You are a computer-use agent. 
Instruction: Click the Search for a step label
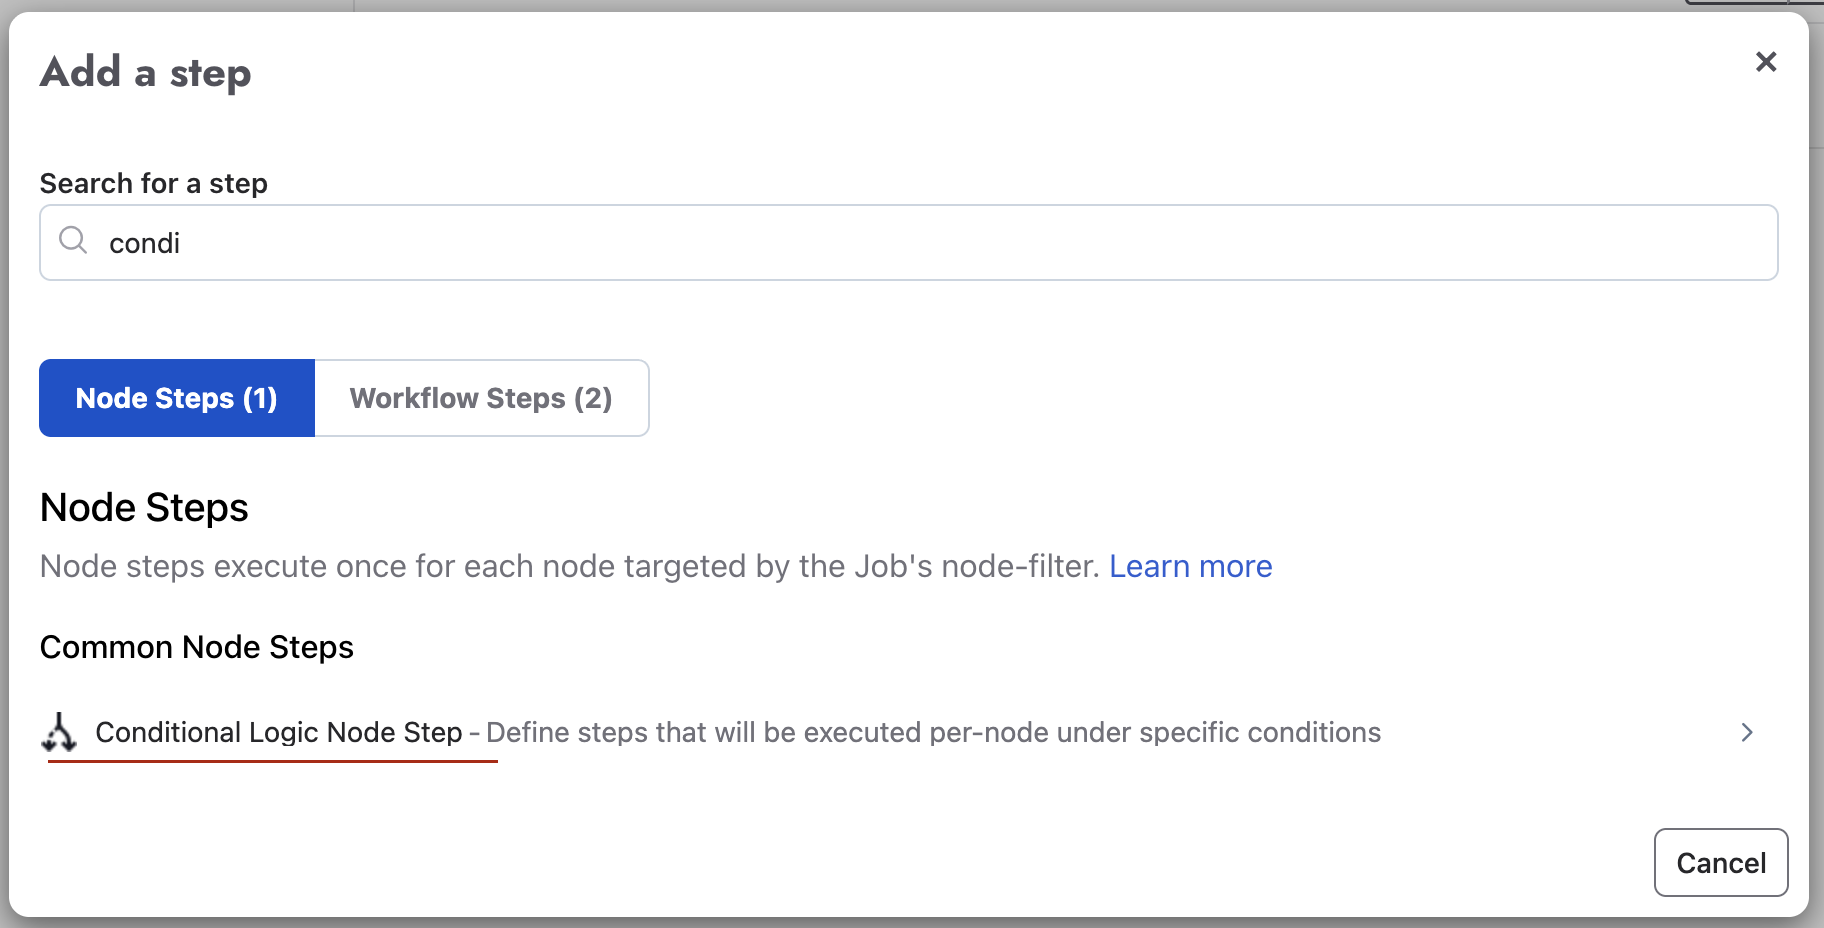(x=153, y=183)
